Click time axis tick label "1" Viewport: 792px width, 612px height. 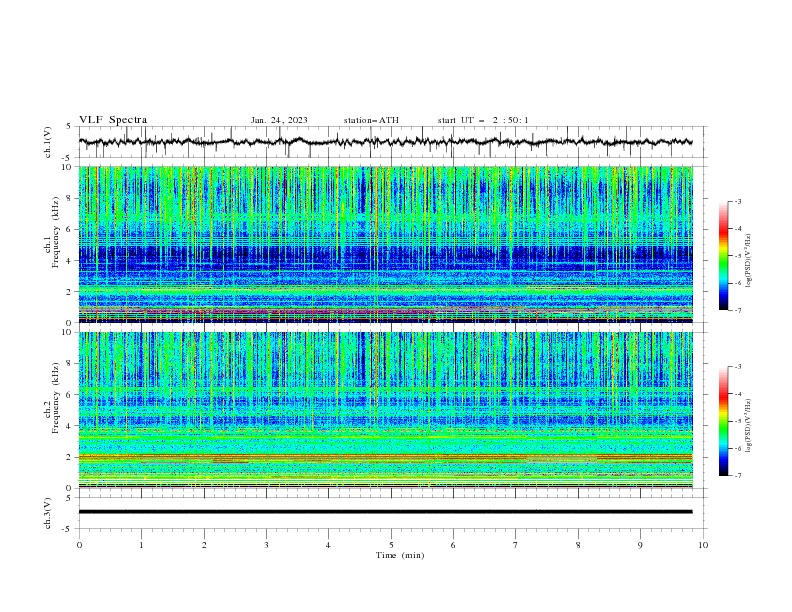tap(141, 545)
